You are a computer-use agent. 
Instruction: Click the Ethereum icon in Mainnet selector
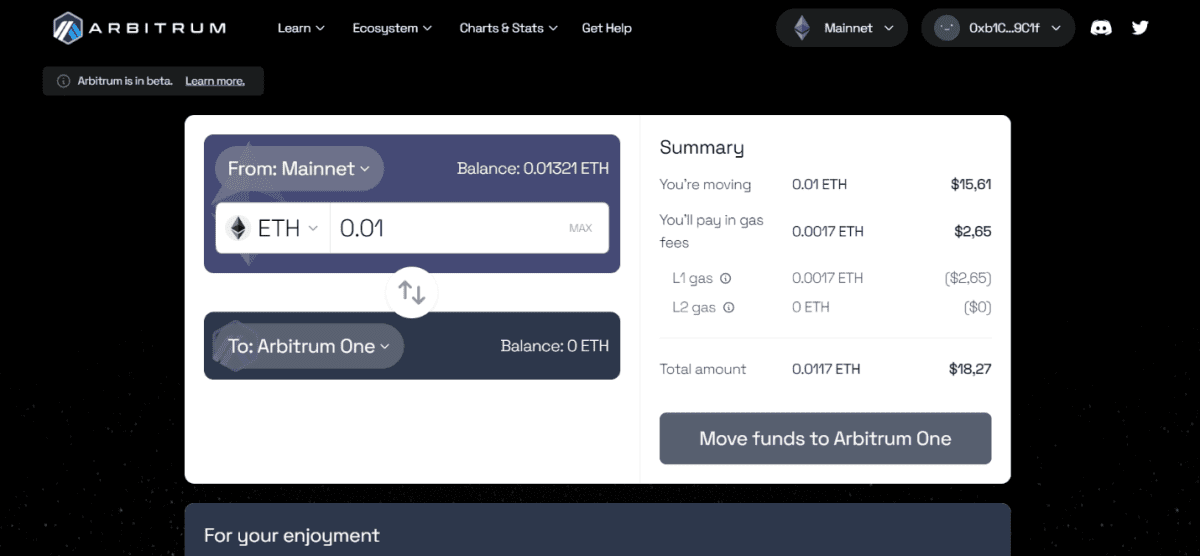(802, 28)
